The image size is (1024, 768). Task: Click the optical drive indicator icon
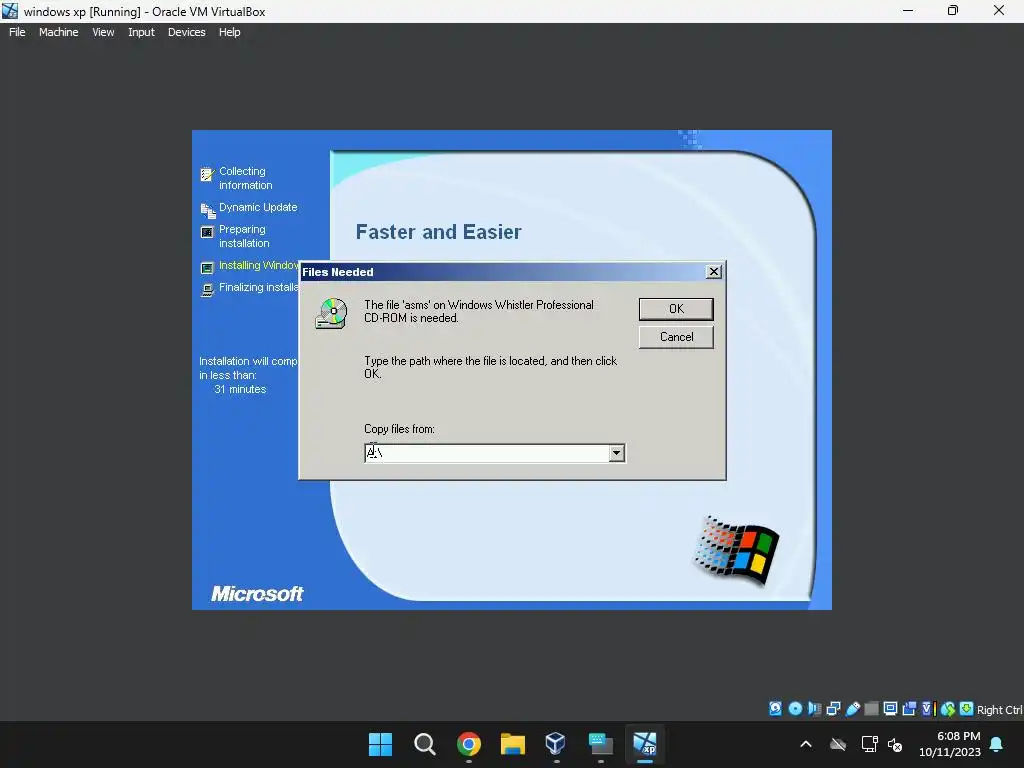pyautogui.click(x=795, y=709)
